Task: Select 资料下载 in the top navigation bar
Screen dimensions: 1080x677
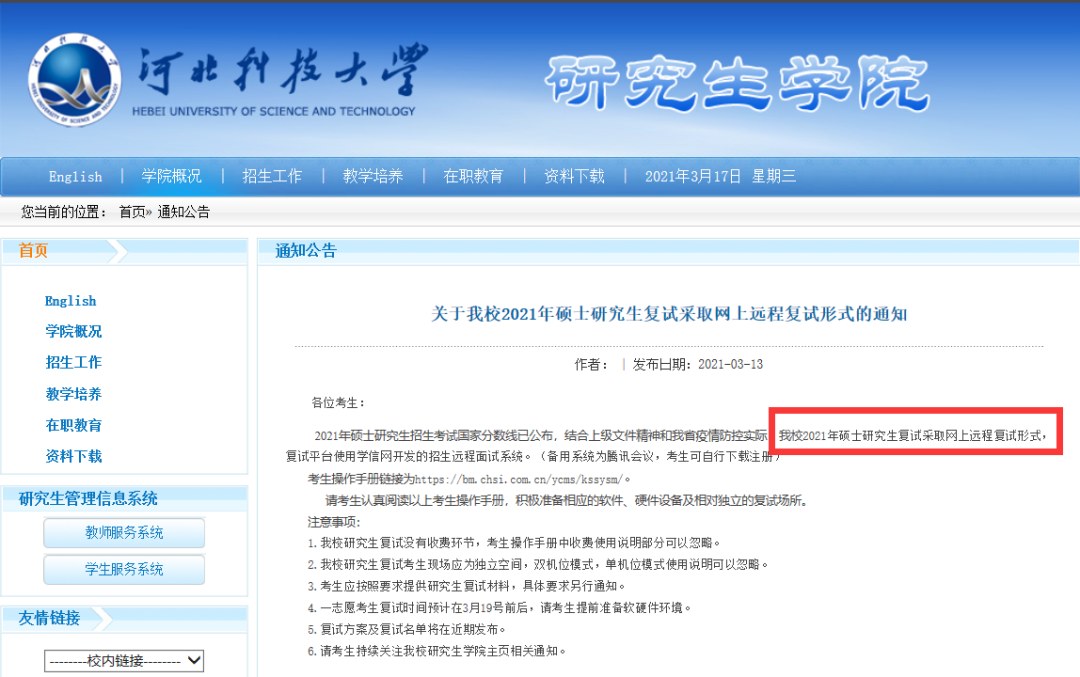Action: coord(574,176)
